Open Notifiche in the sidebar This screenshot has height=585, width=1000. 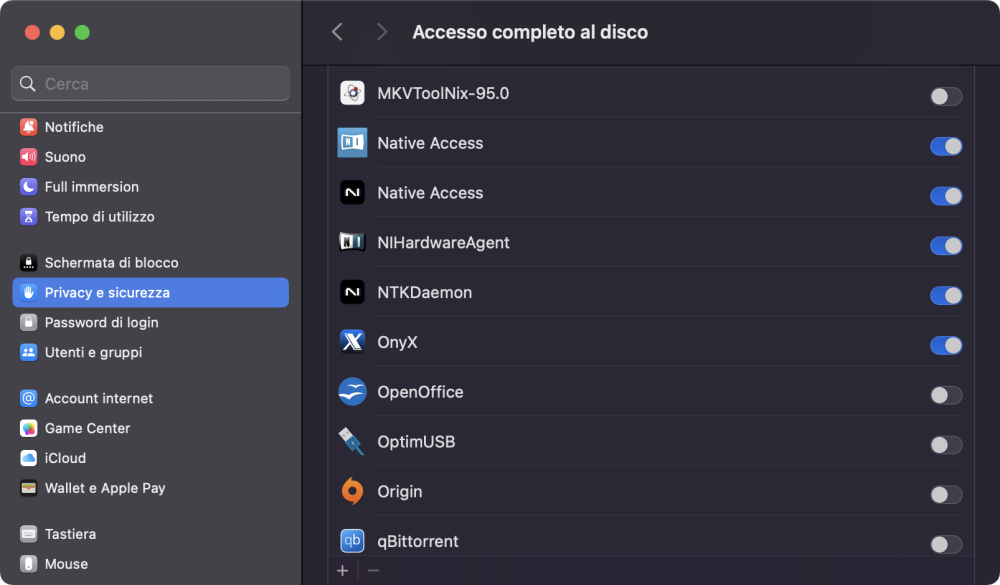74,127
